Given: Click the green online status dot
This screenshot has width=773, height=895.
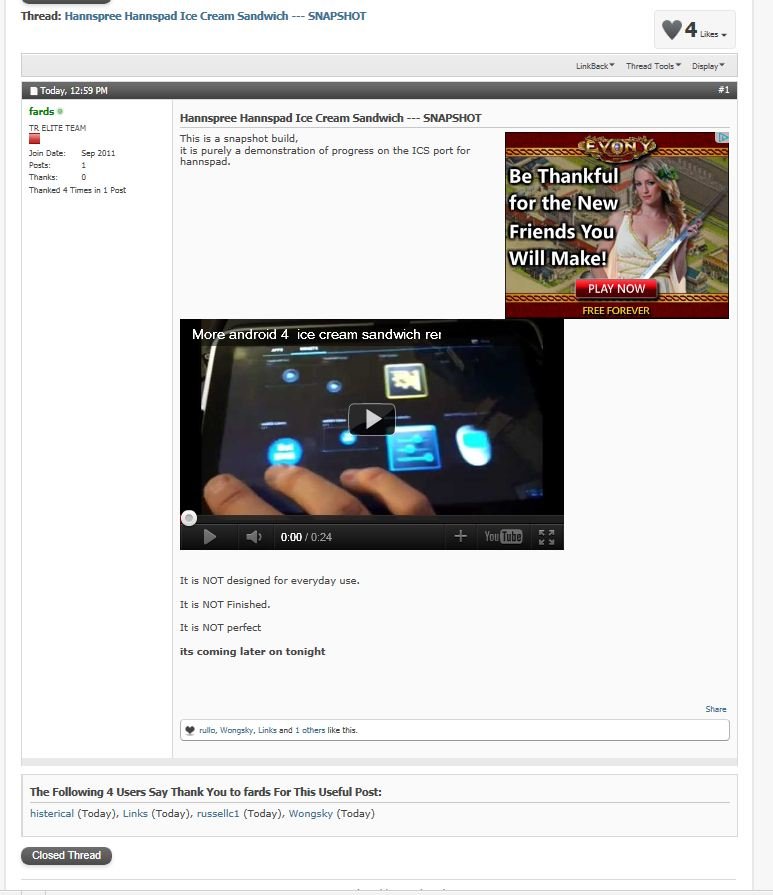Looking at the screenshot, I should click(60, 111).
